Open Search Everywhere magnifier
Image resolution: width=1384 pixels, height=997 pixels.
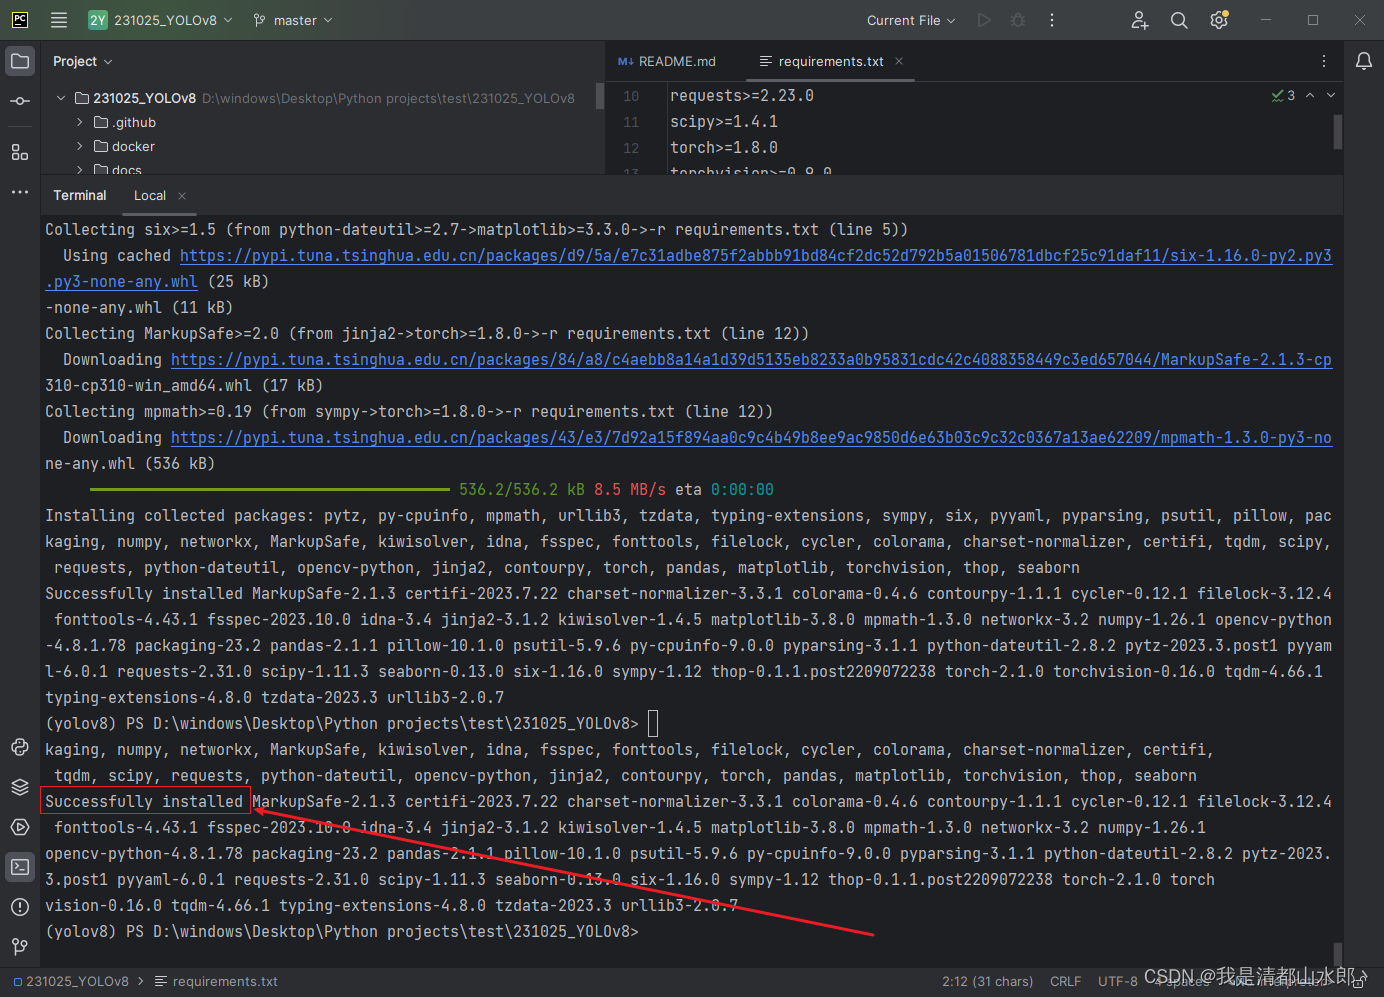click(1179, 20)
